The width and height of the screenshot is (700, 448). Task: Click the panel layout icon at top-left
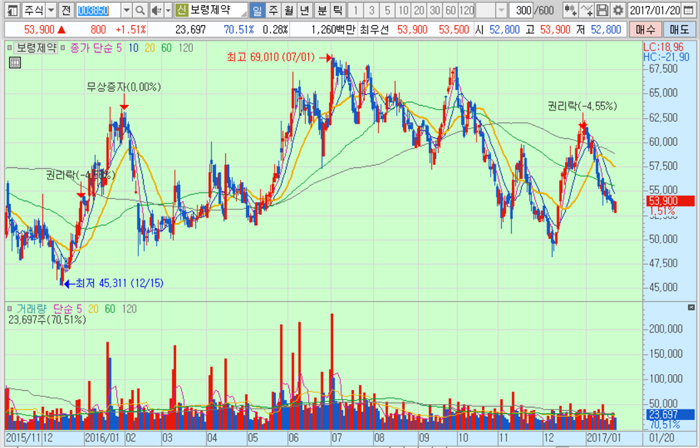[x=9, y=10]
